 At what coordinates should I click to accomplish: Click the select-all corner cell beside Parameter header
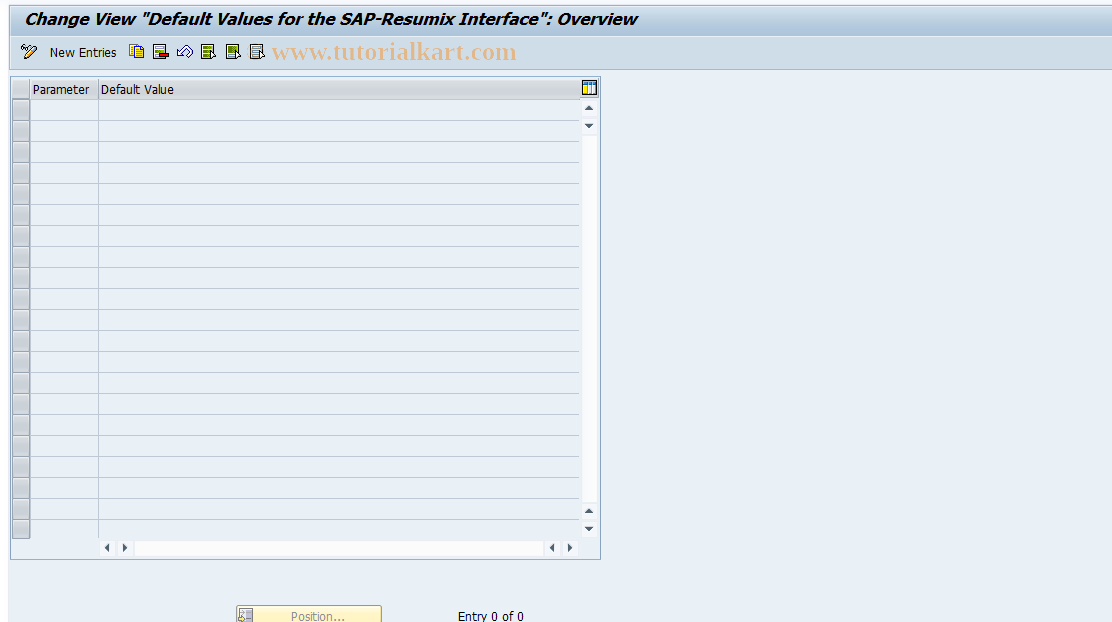(21, 89)
